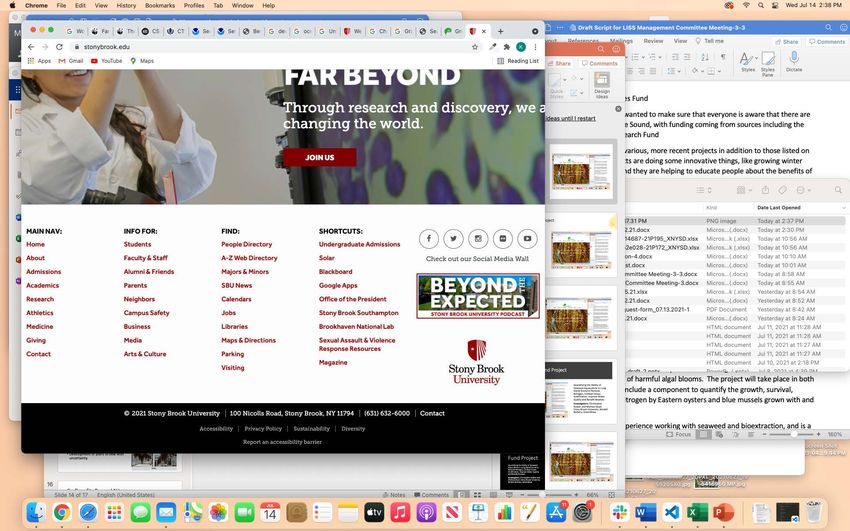This screenshot has width=850, height=531.
Task: Click the YouTube circle icon in footer
Action: pos(527,238)
